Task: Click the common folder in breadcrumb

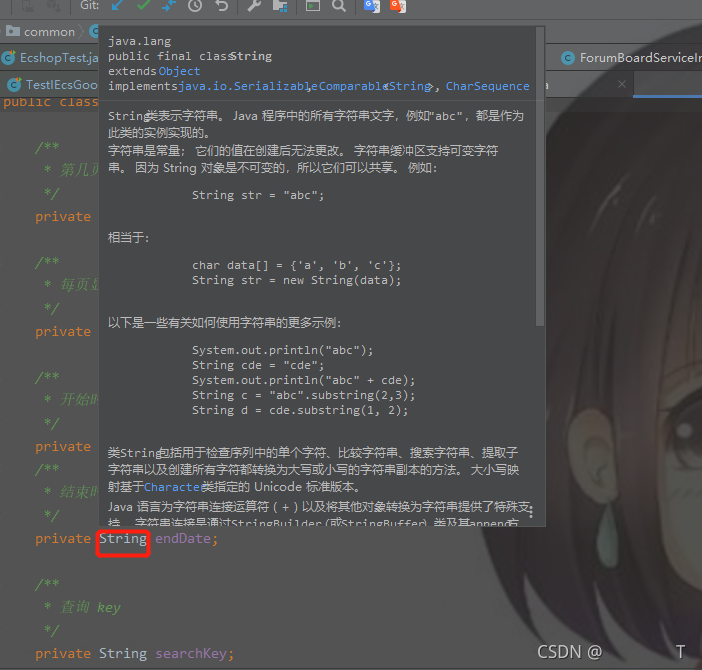Action: pos(40,32)
